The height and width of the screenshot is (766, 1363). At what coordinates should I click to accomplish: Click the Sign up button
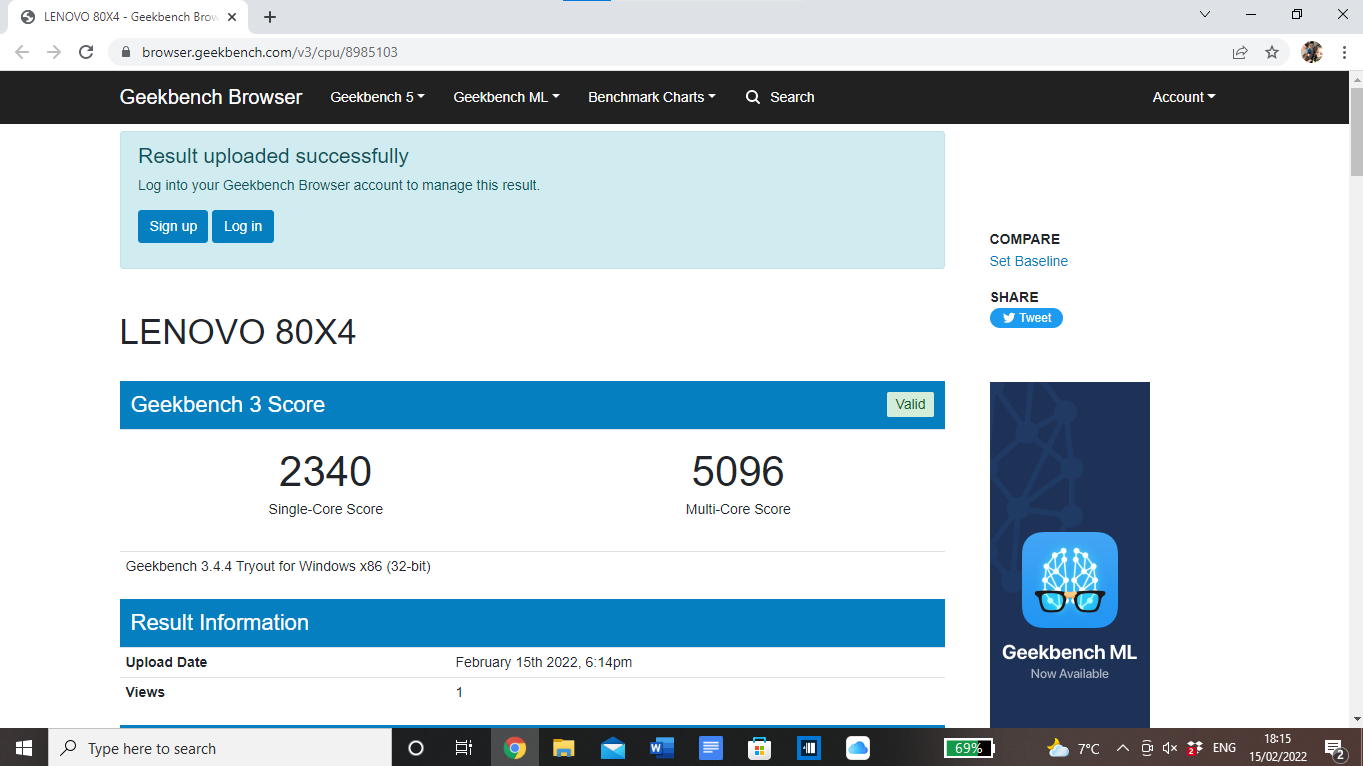coord(173,226)
